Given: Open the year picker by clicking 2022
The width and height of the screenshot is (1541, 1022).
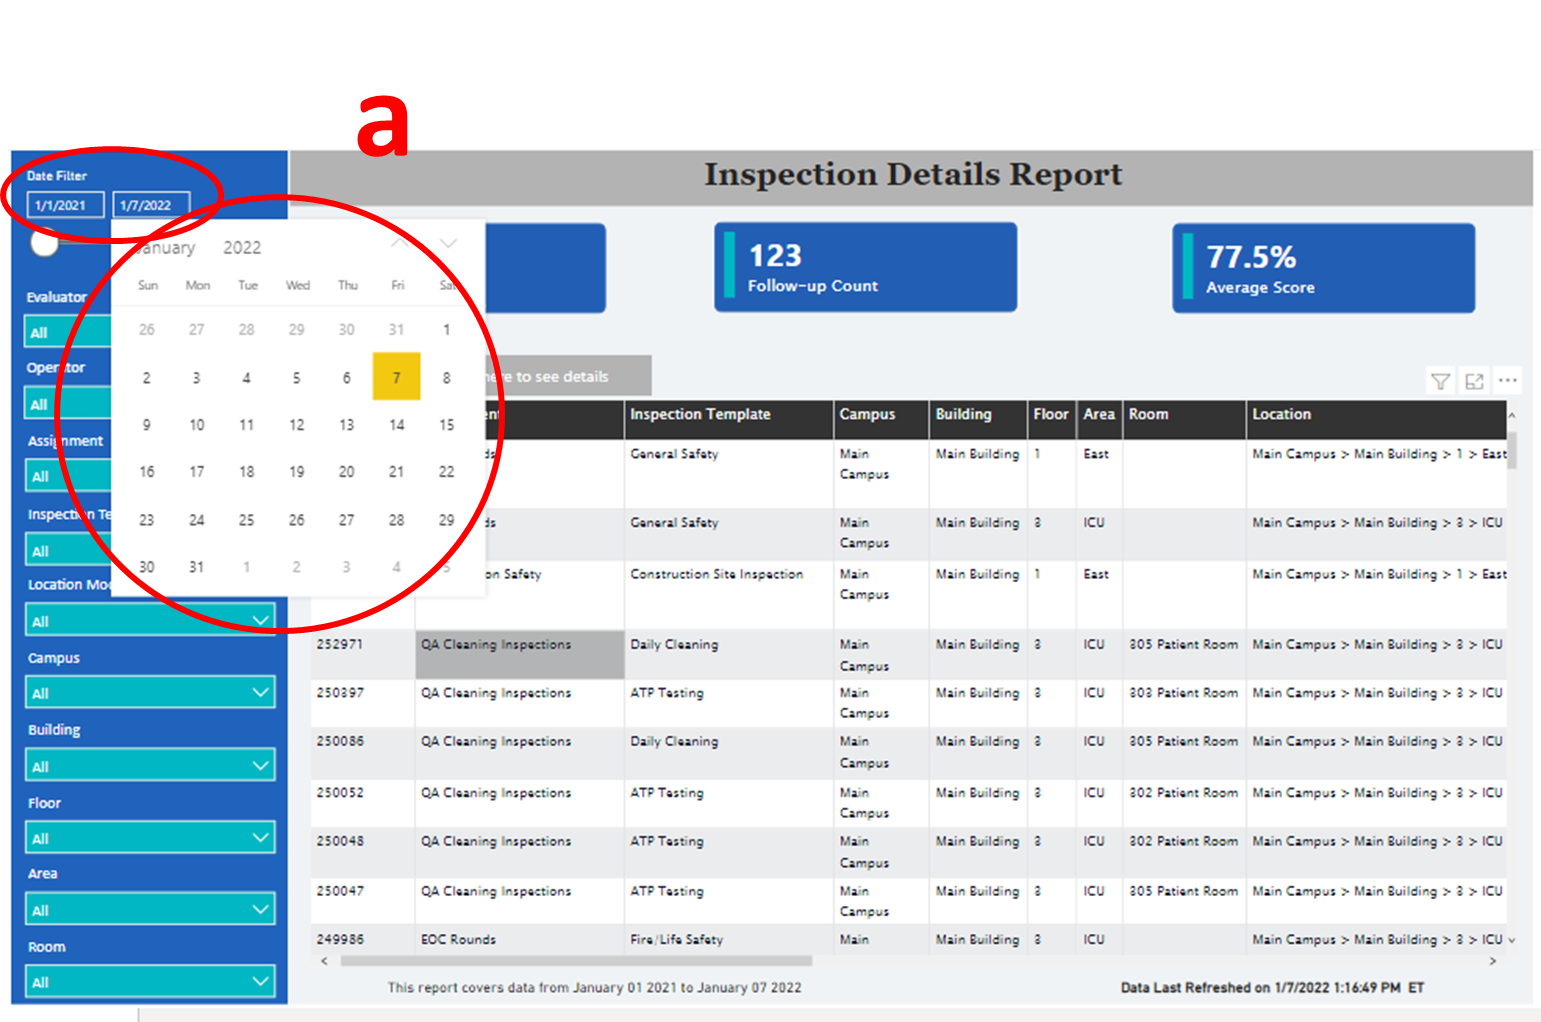Looking at the screenshot, I should point(242,247).
